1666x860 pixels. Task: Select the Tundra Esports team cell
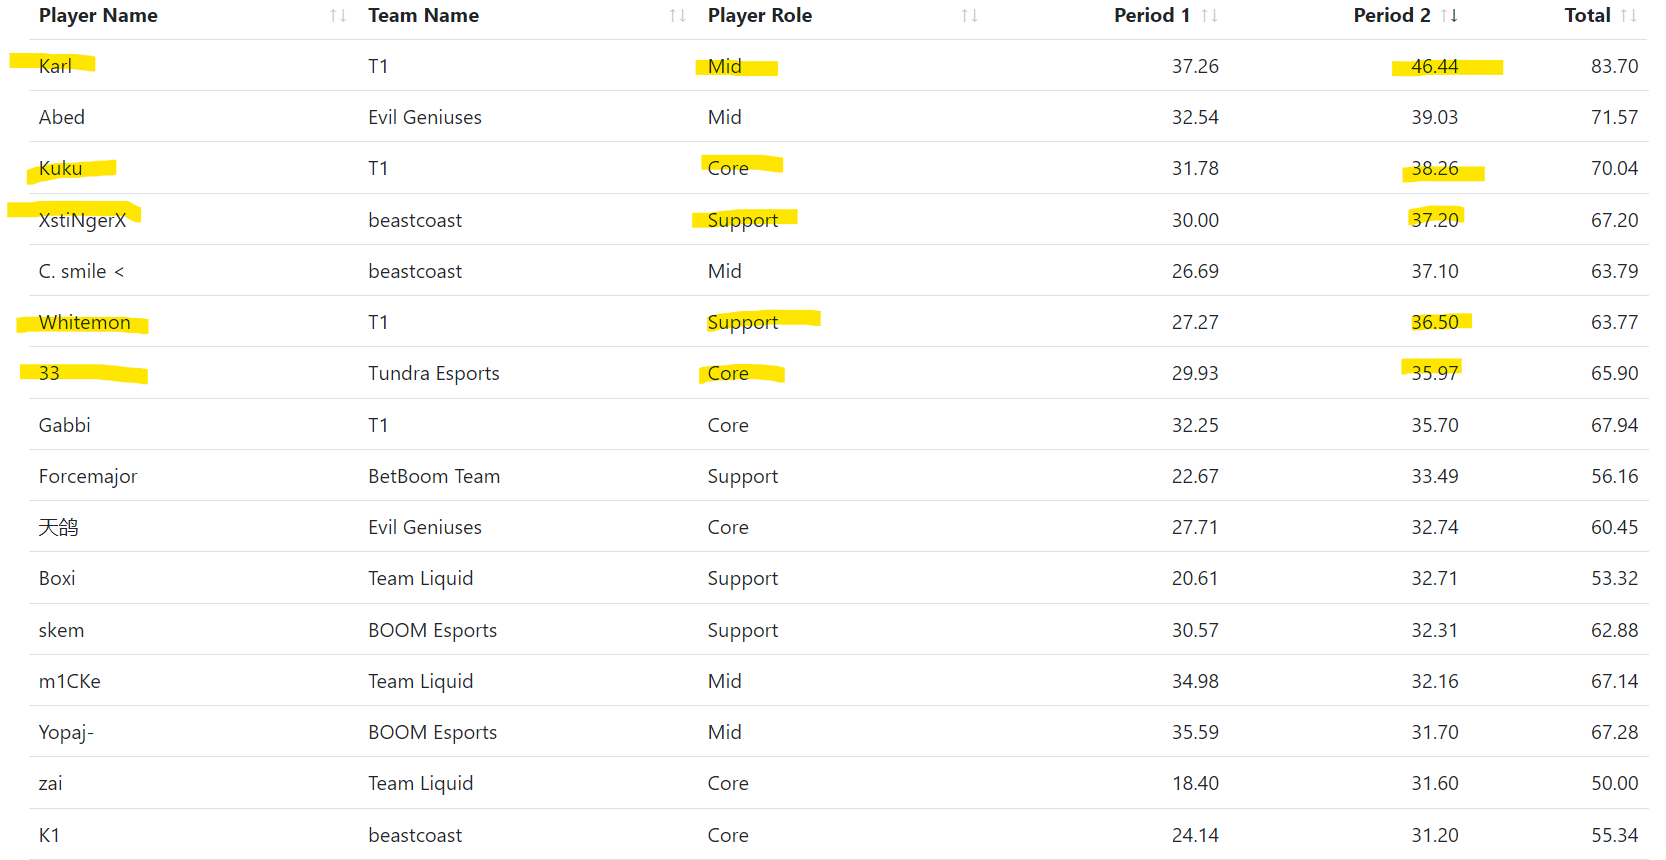click(433, 373)
